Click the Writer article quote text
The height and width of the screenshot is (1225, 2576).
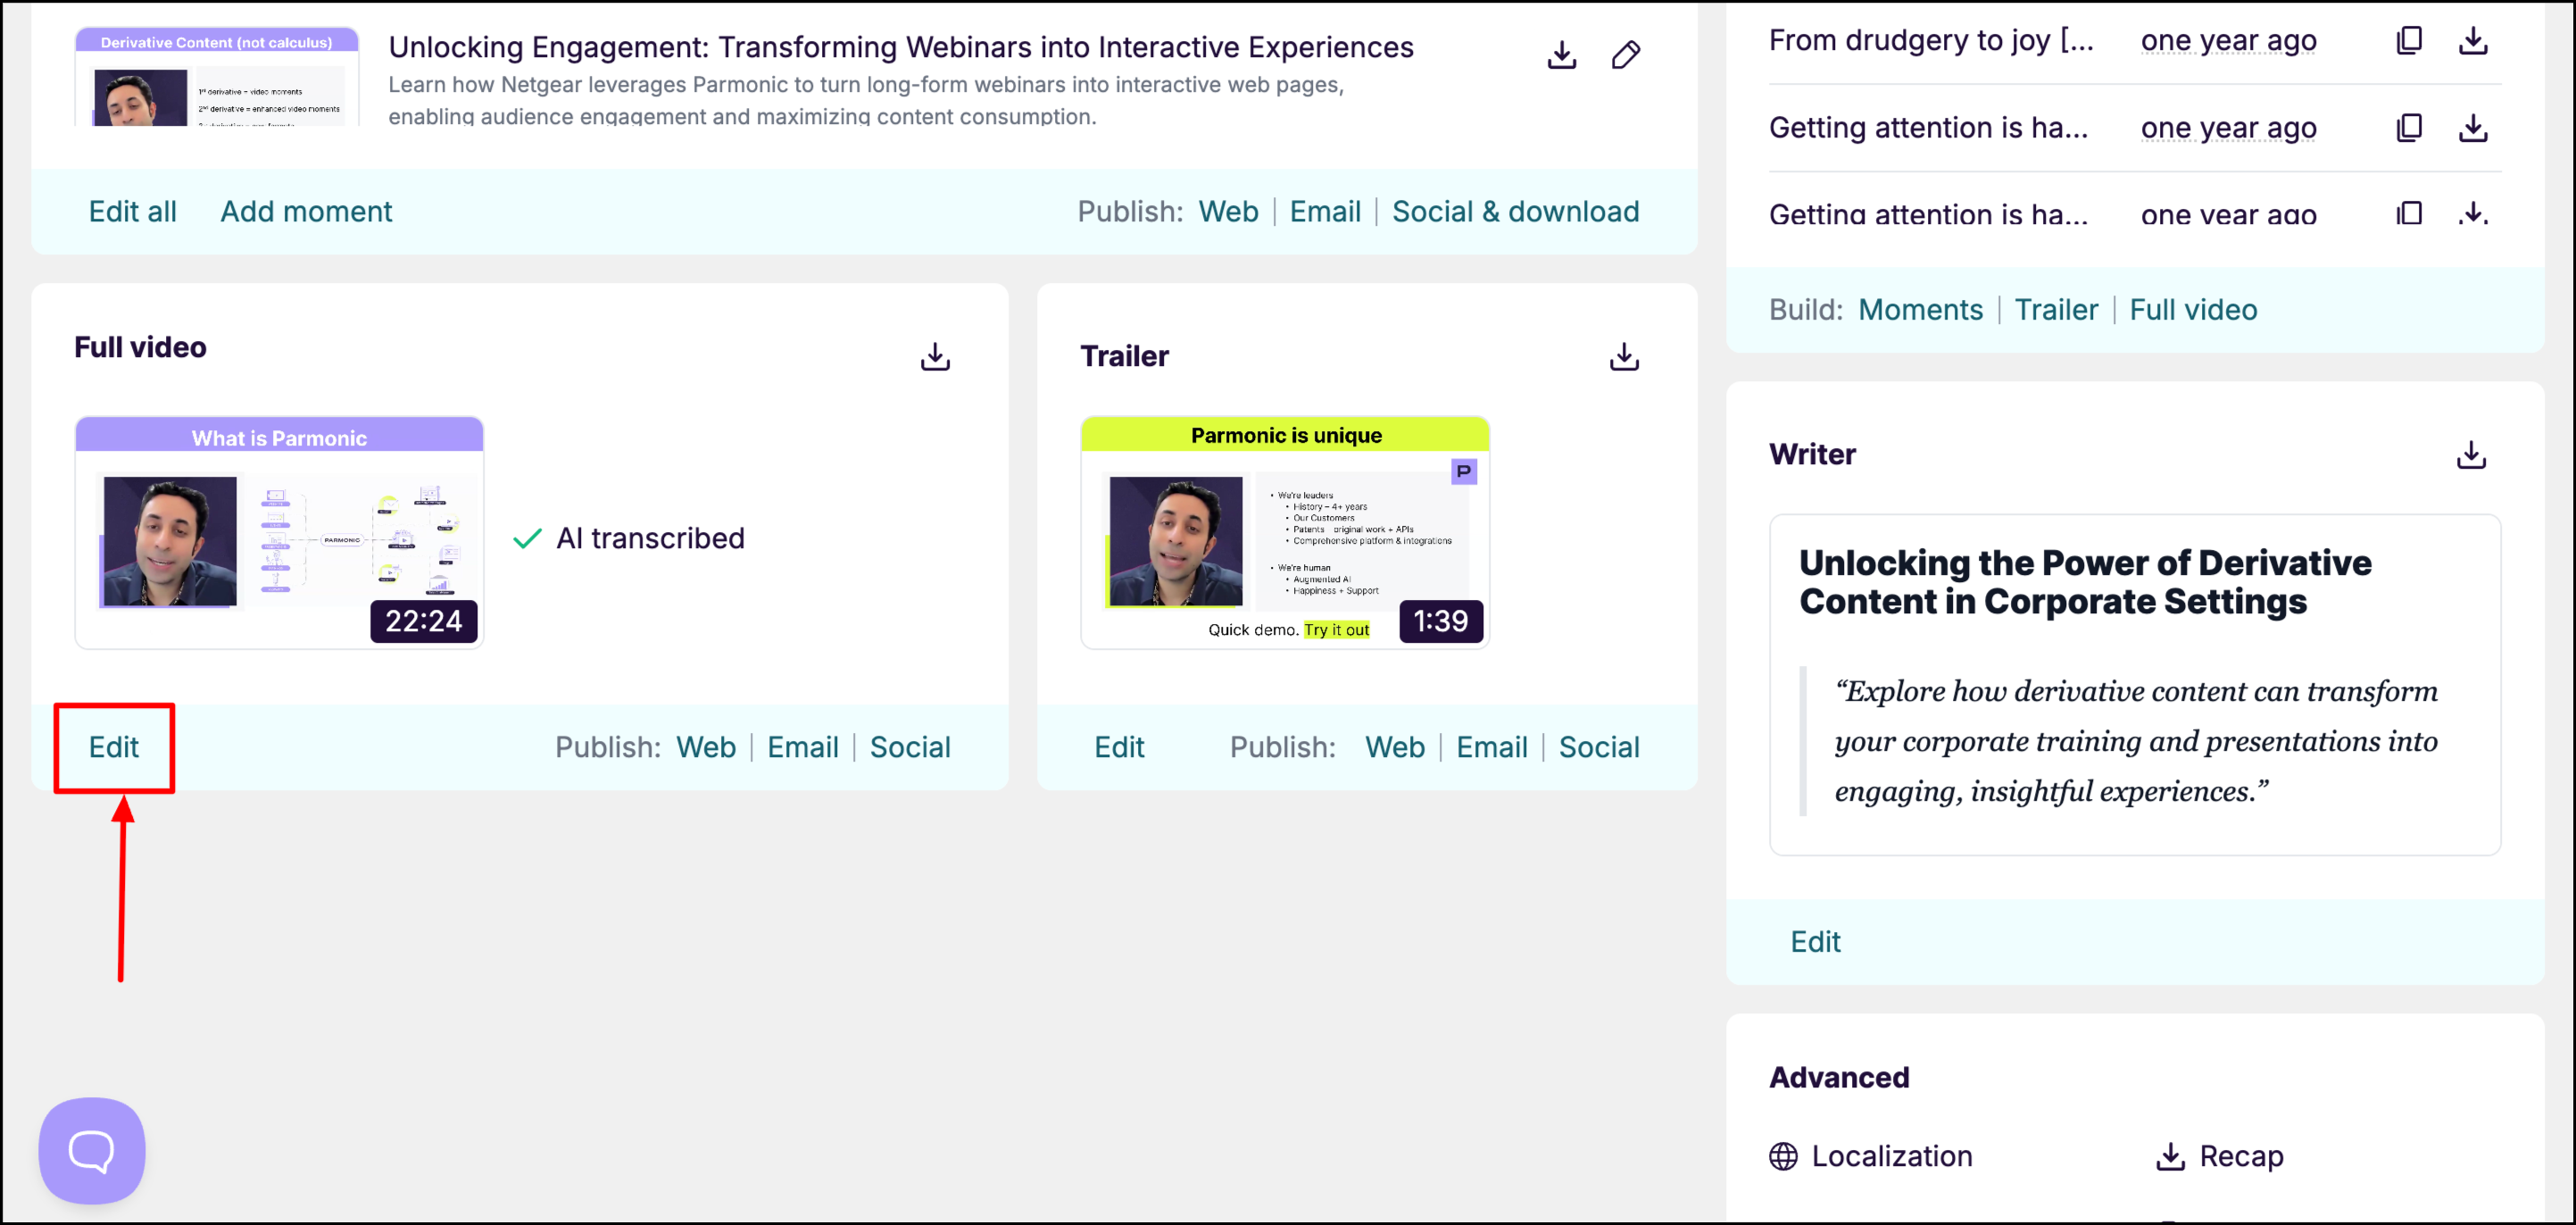[2136, 741]
